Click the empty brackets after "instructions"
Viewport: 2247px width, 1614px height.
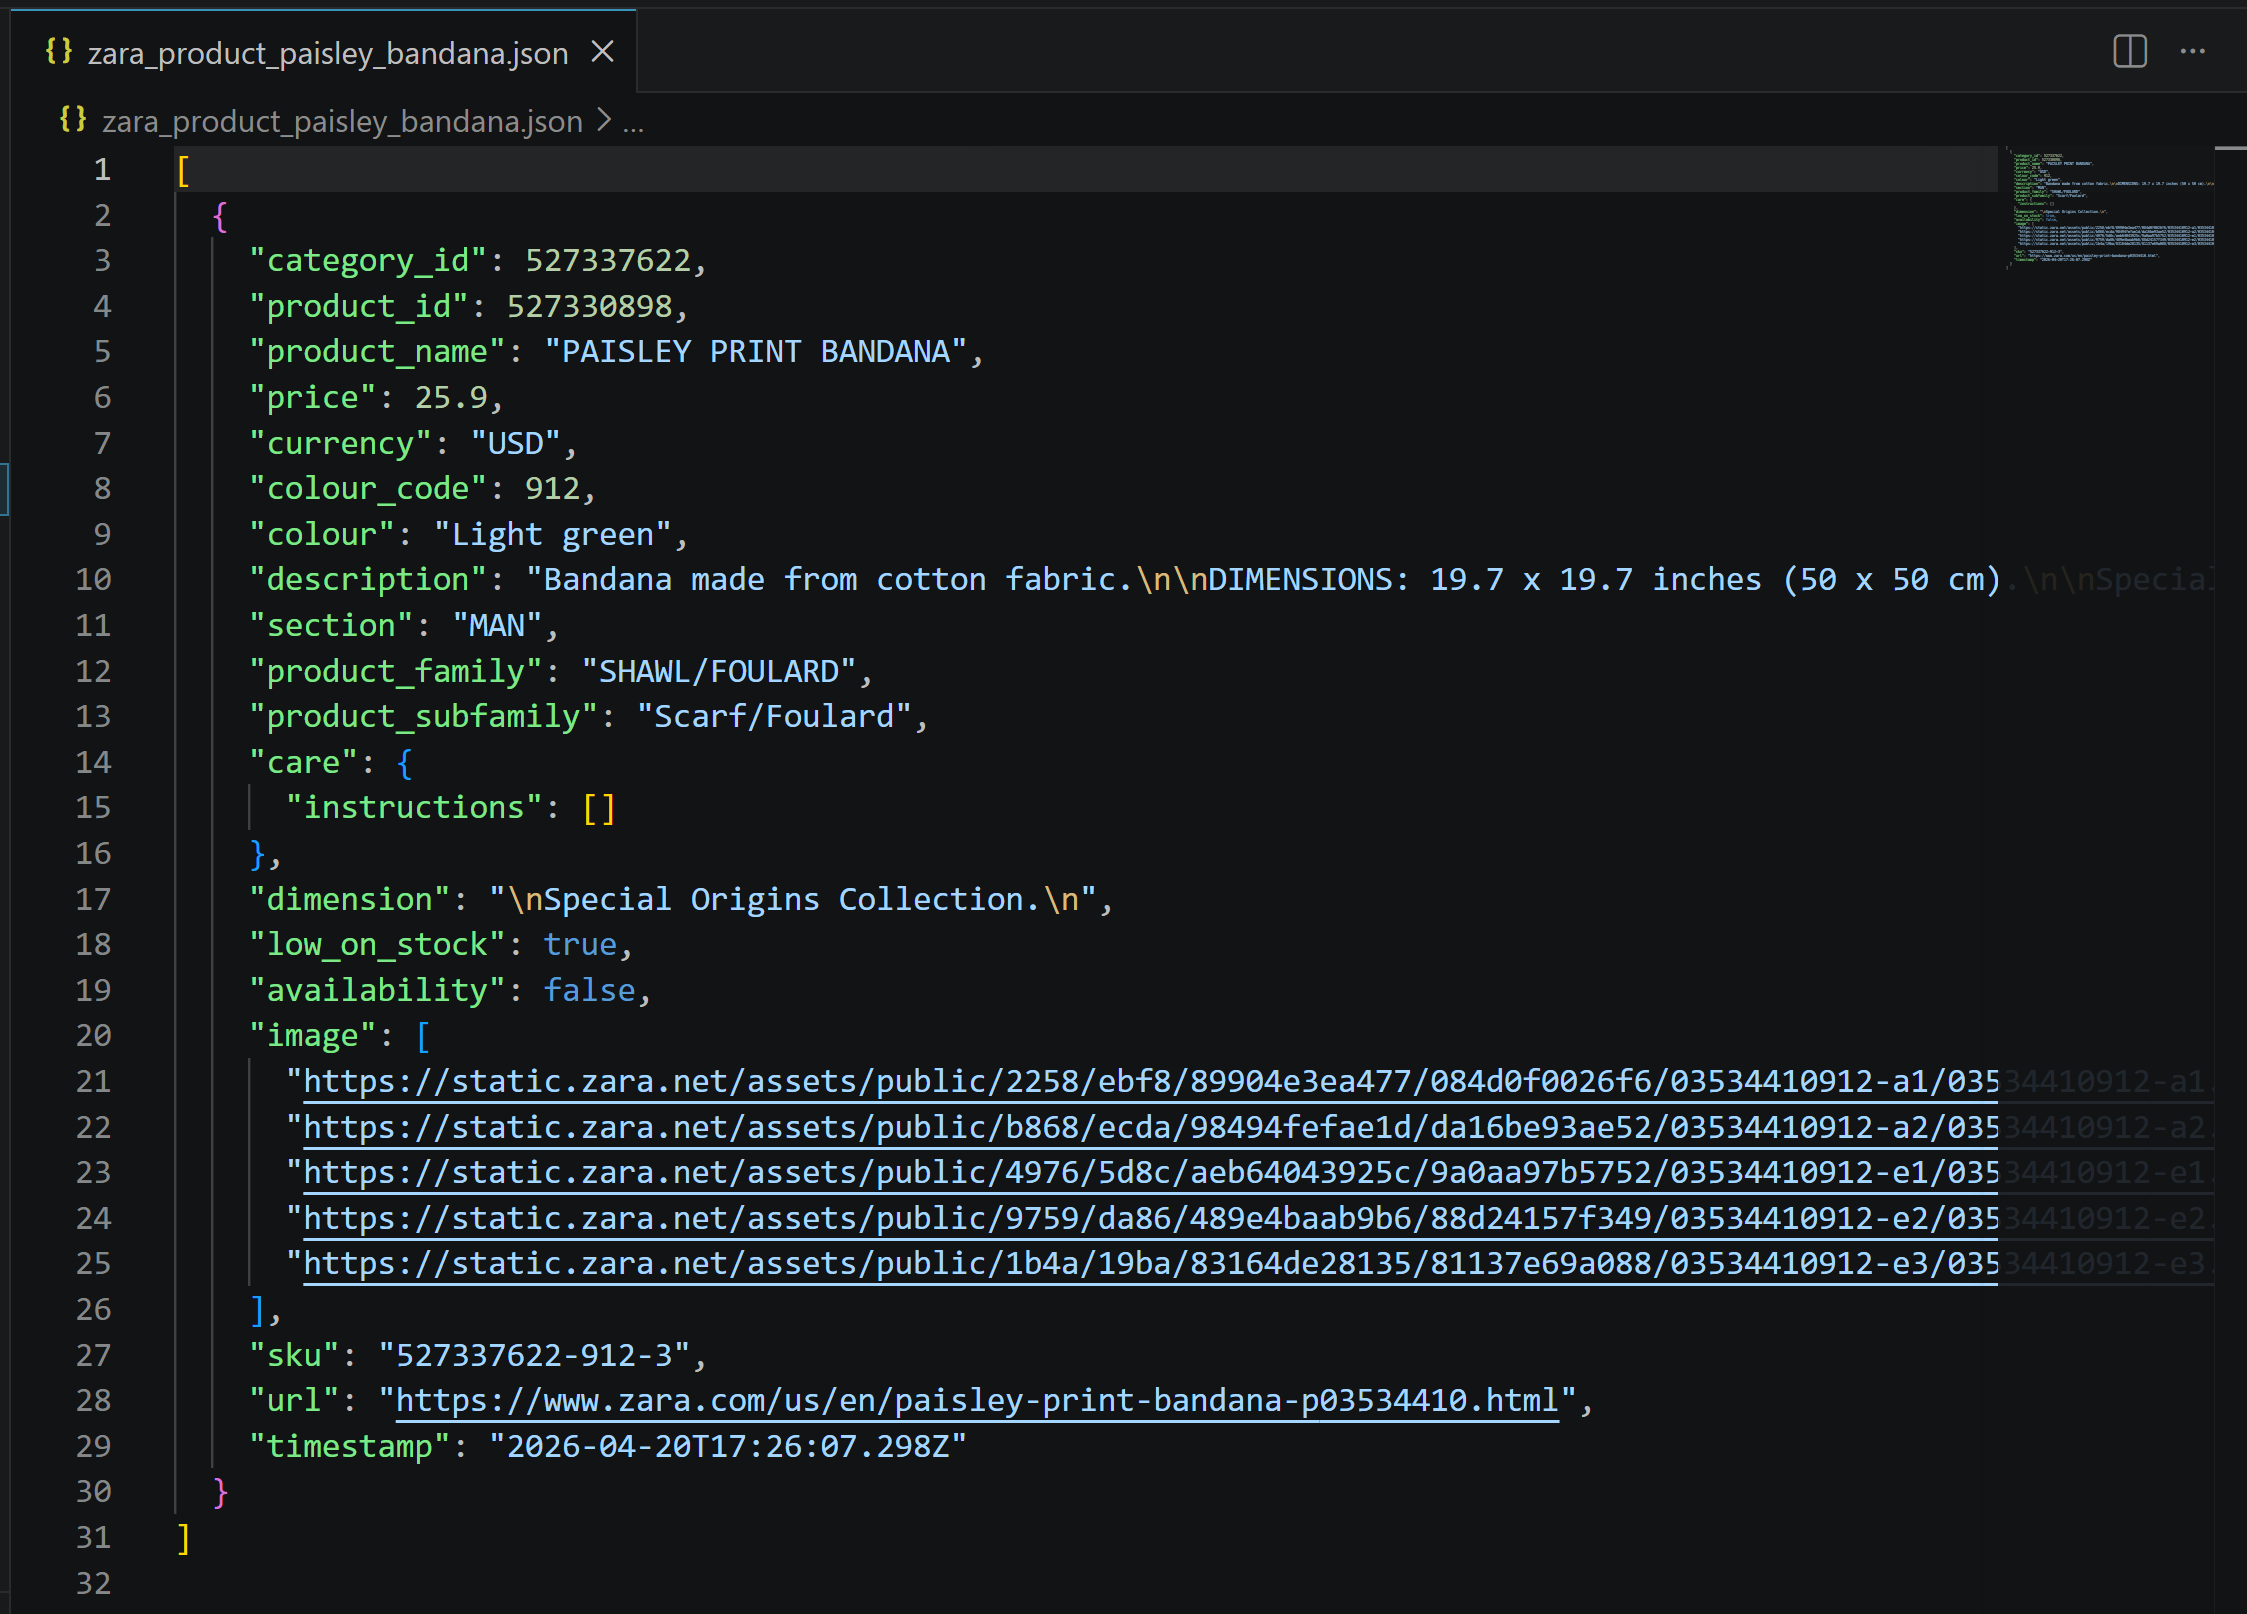pos(598,808)
